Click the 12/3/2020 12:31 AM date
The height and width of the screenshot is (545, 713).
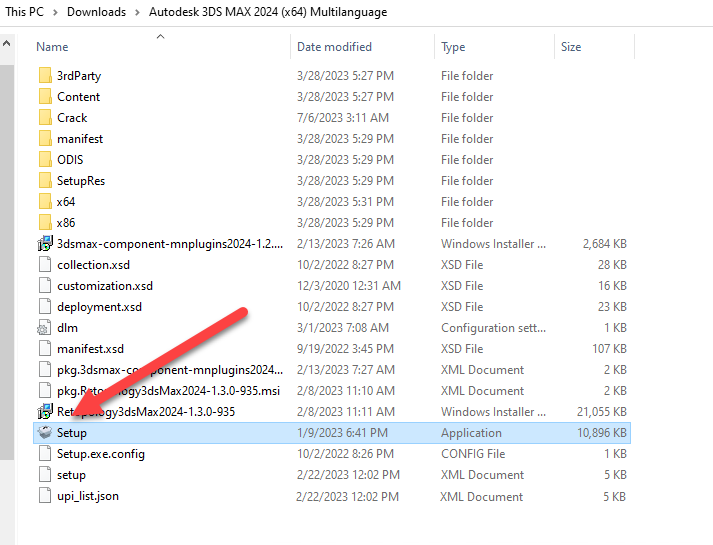point(349,286)
